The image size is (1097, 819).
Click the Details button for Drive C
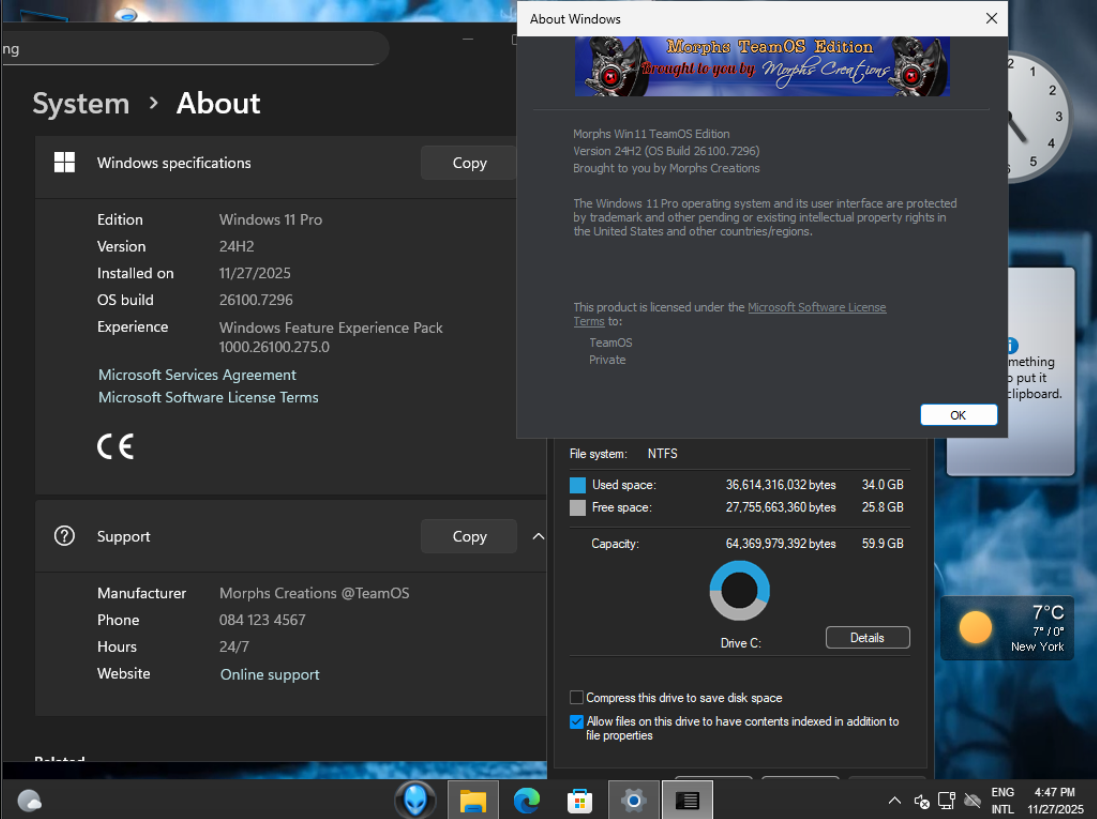click(x=867, y=638)
